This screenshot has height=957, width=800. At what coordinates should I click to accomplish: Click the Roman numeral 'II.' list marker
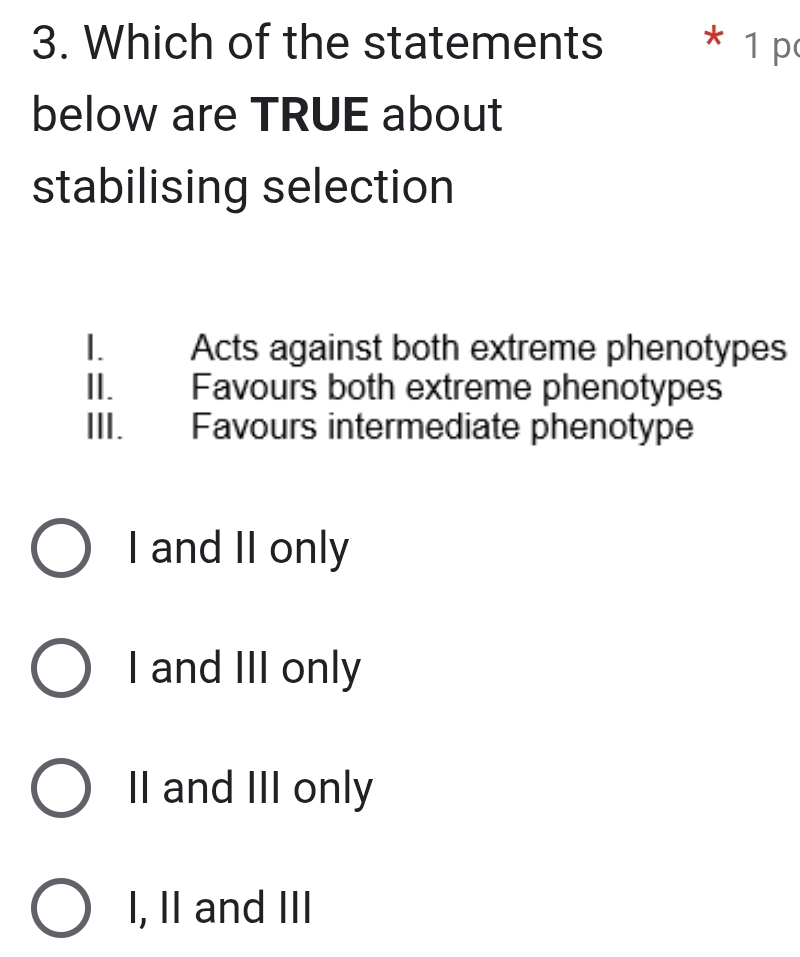click(x=97, y=388)
